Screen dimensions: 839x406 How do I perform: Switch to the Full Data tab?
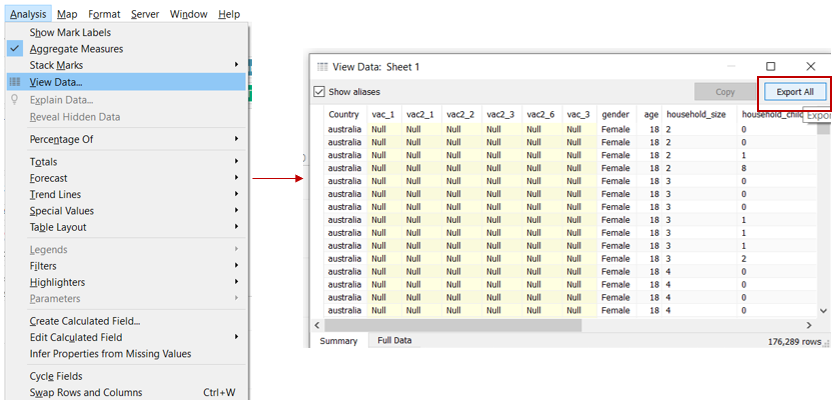click(x=394, y=341)
